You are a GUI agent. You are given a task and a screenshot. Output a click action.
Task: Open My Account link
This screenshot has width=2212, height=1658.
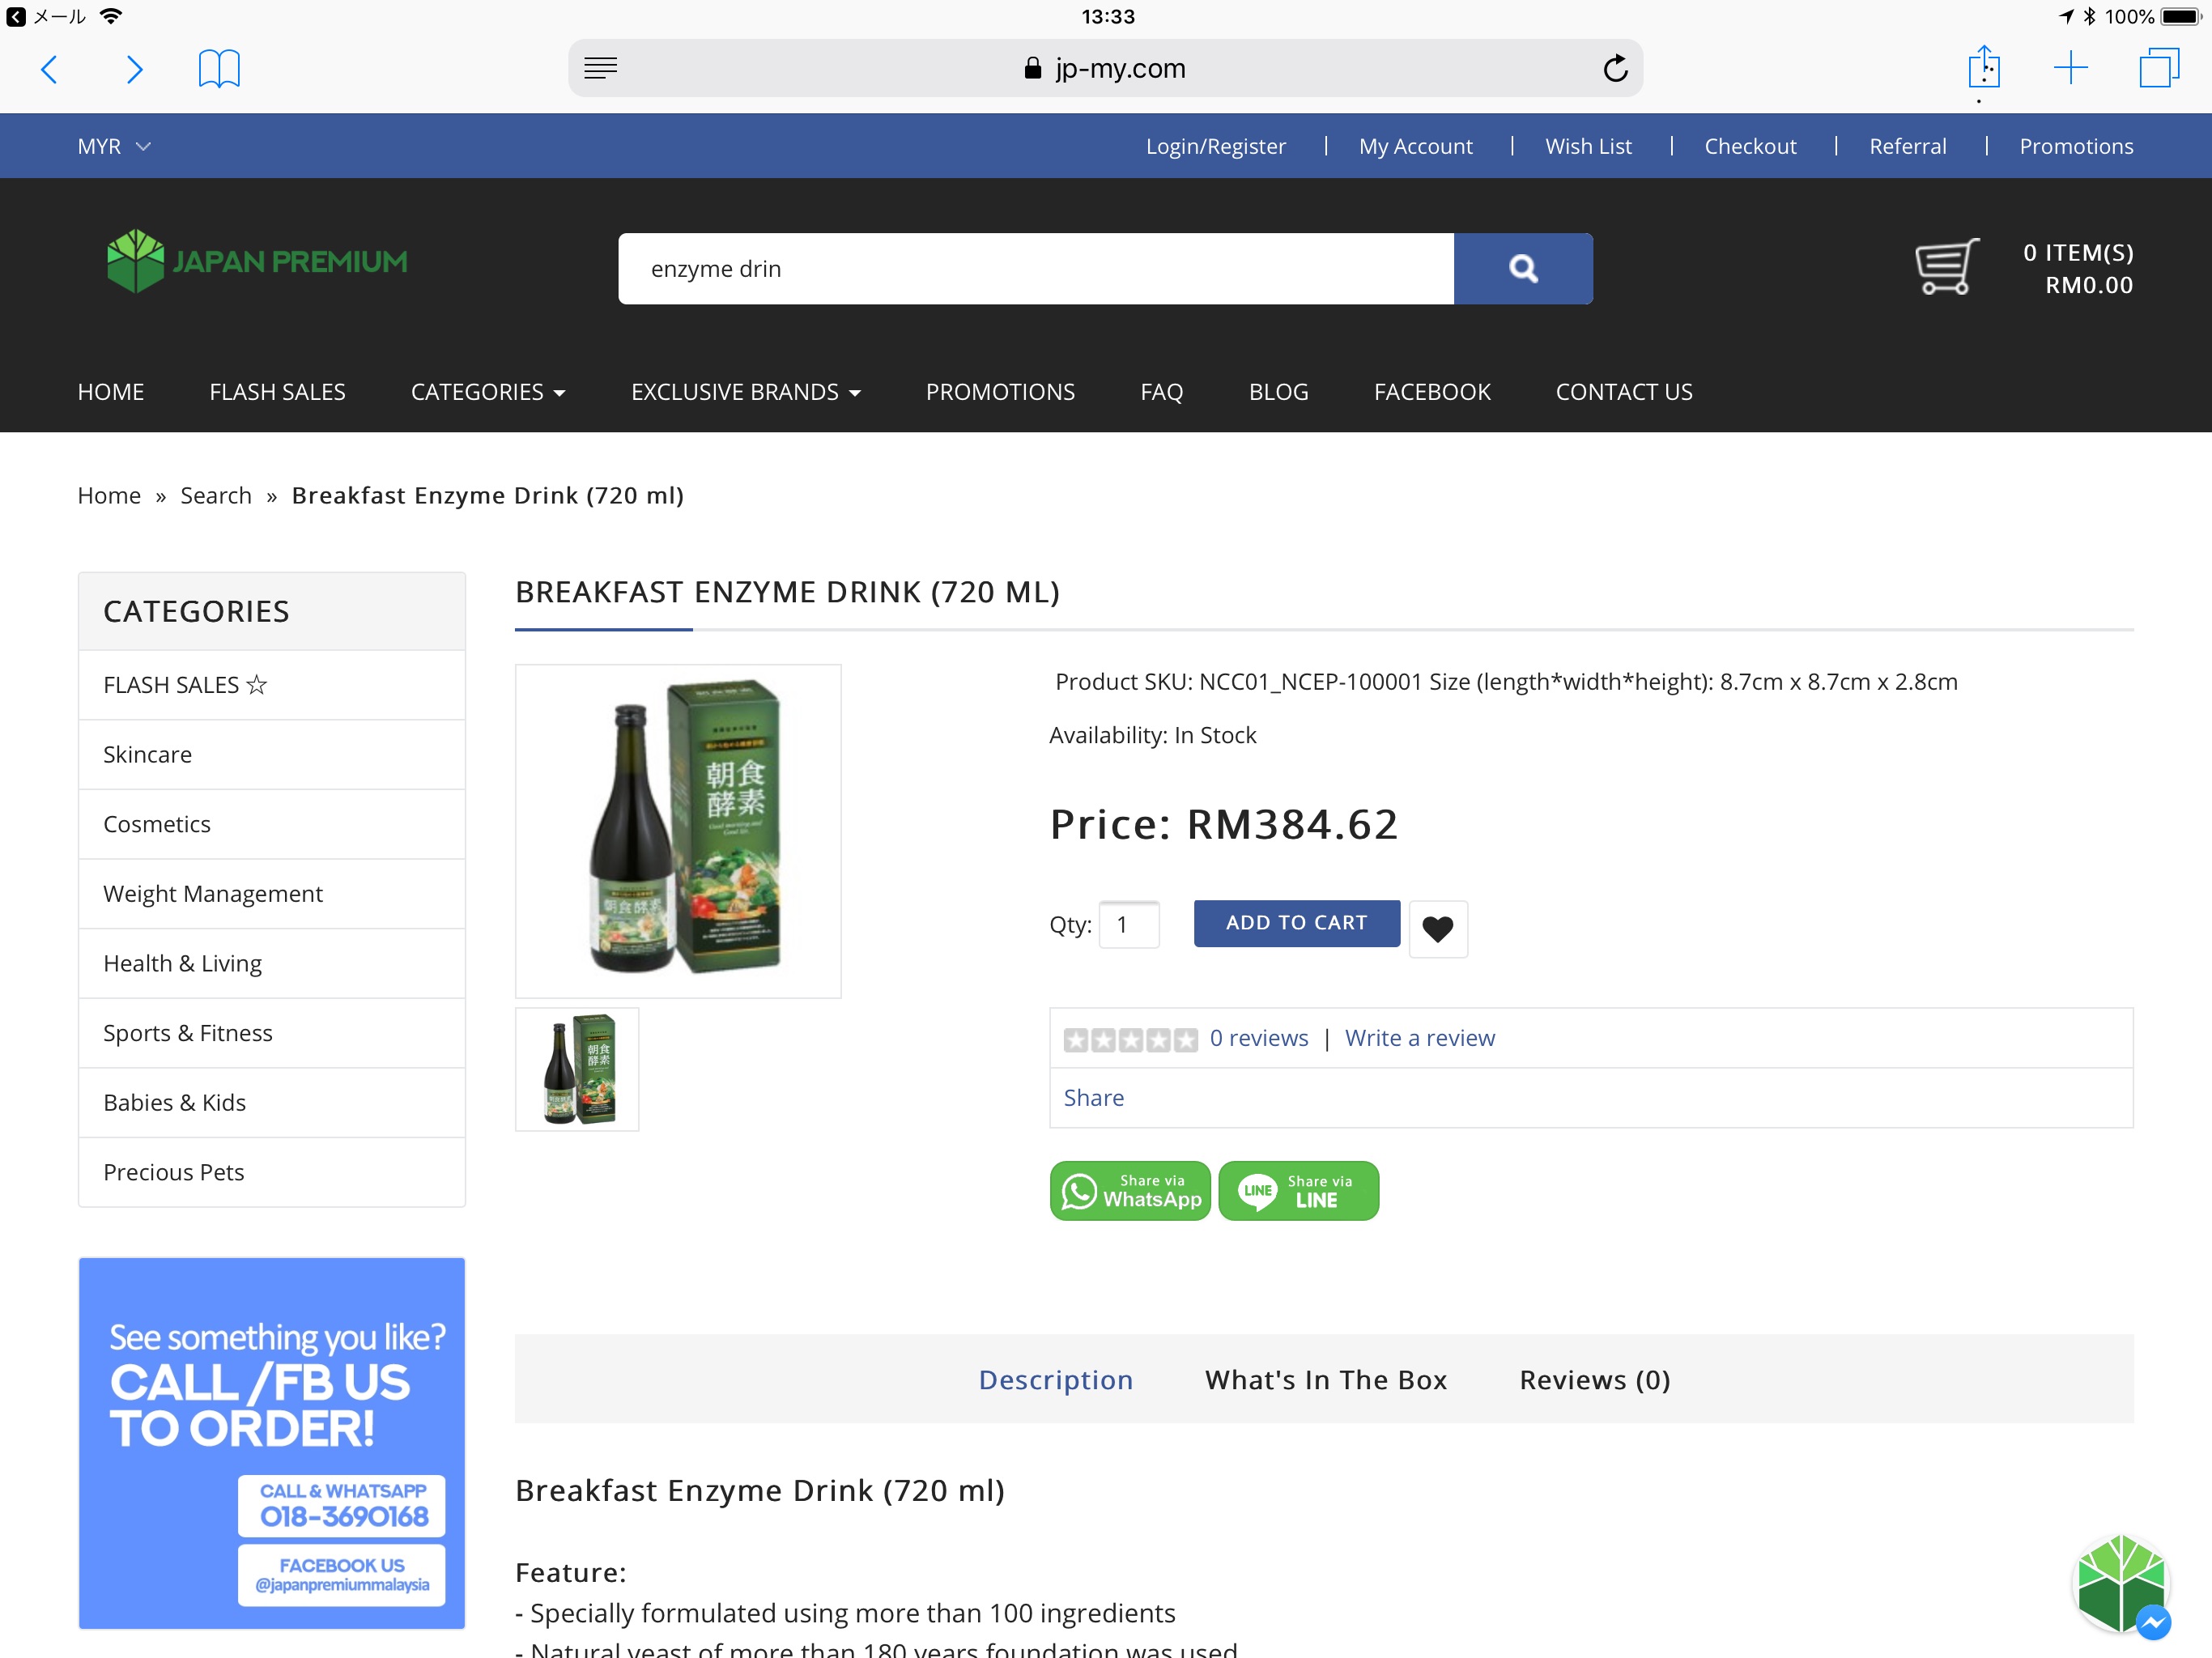point(1415,146)
